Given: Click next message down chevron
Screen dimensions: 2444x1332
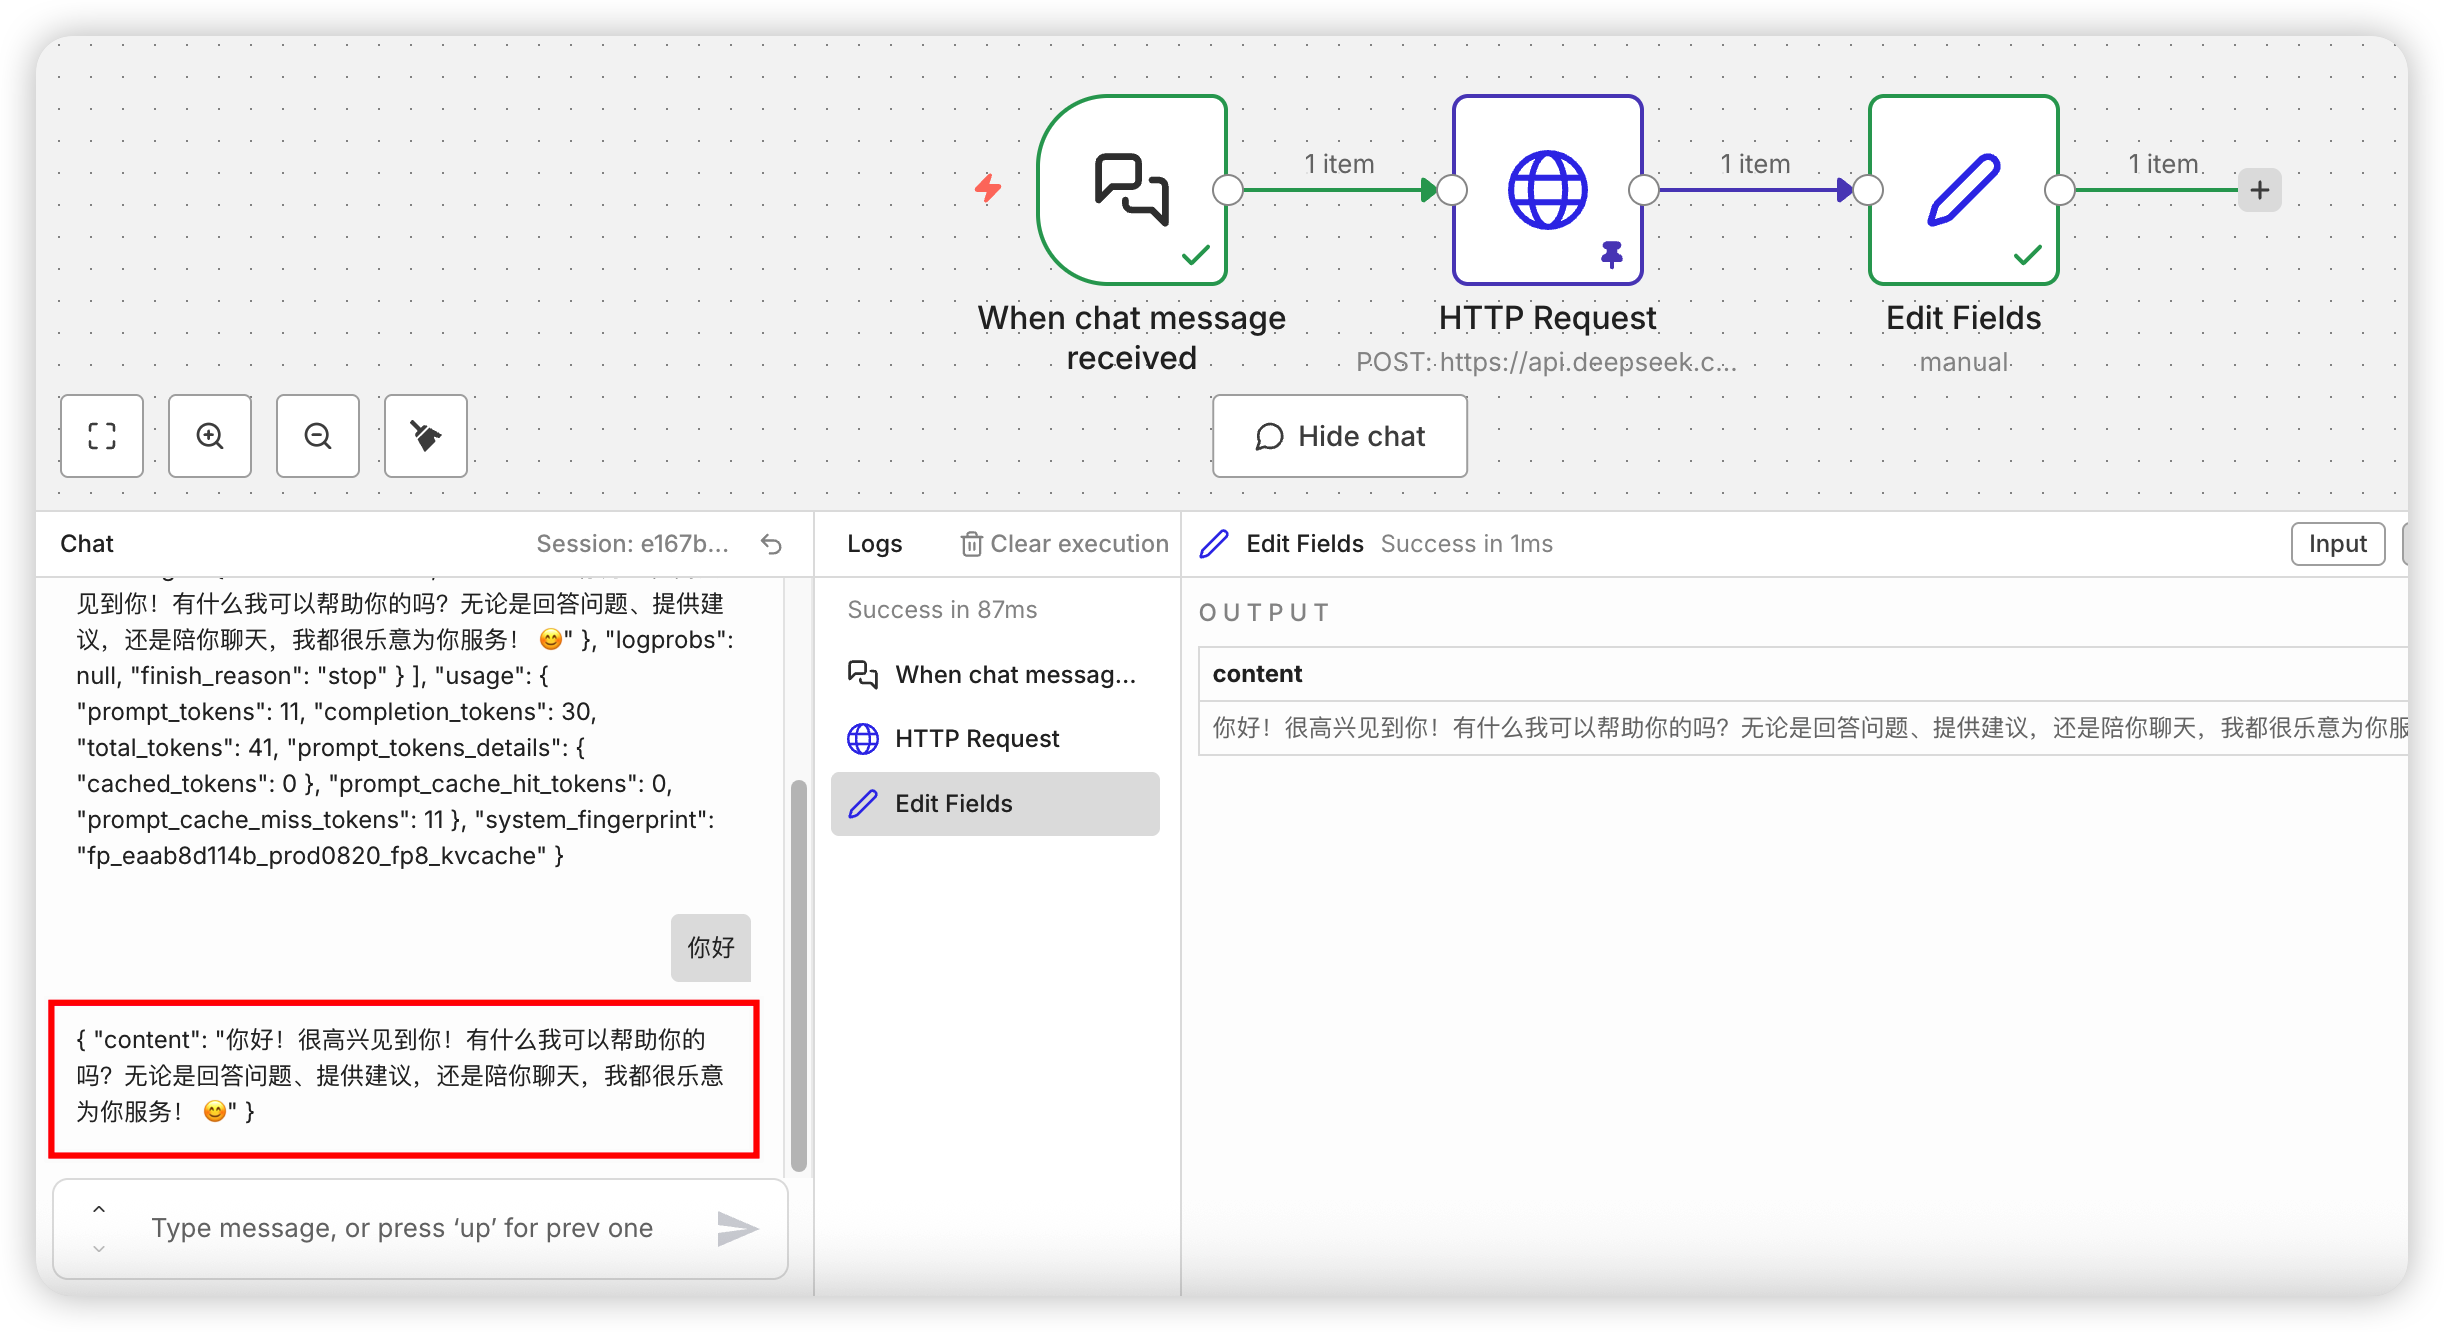Looking at the screenshot, I should click(99, 1248).
